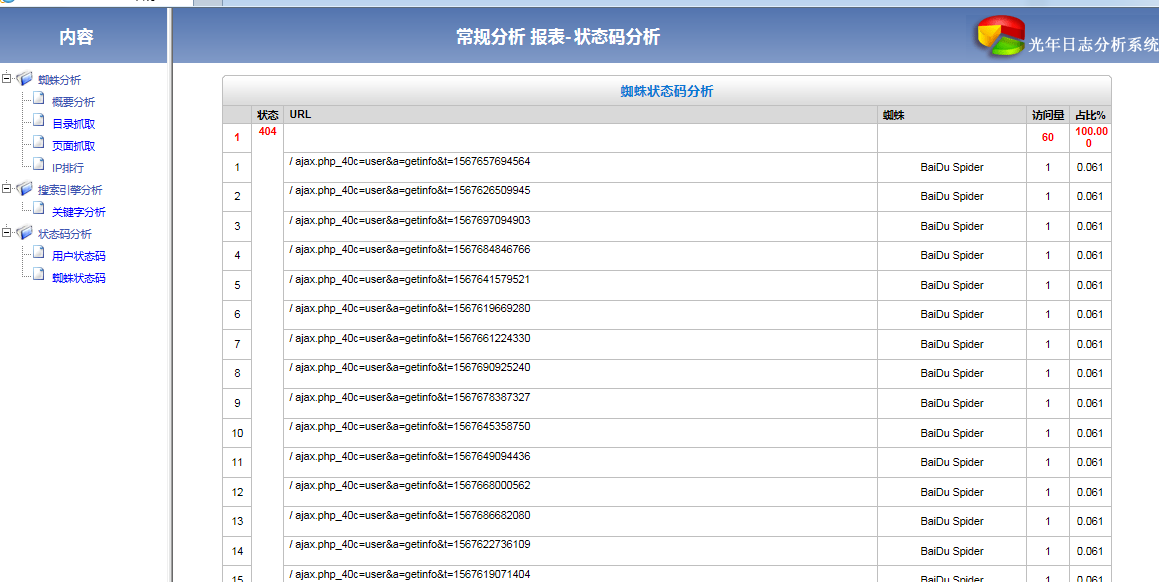Click the 占比% column header
1159x582 pixels.
coord(1089,115)
